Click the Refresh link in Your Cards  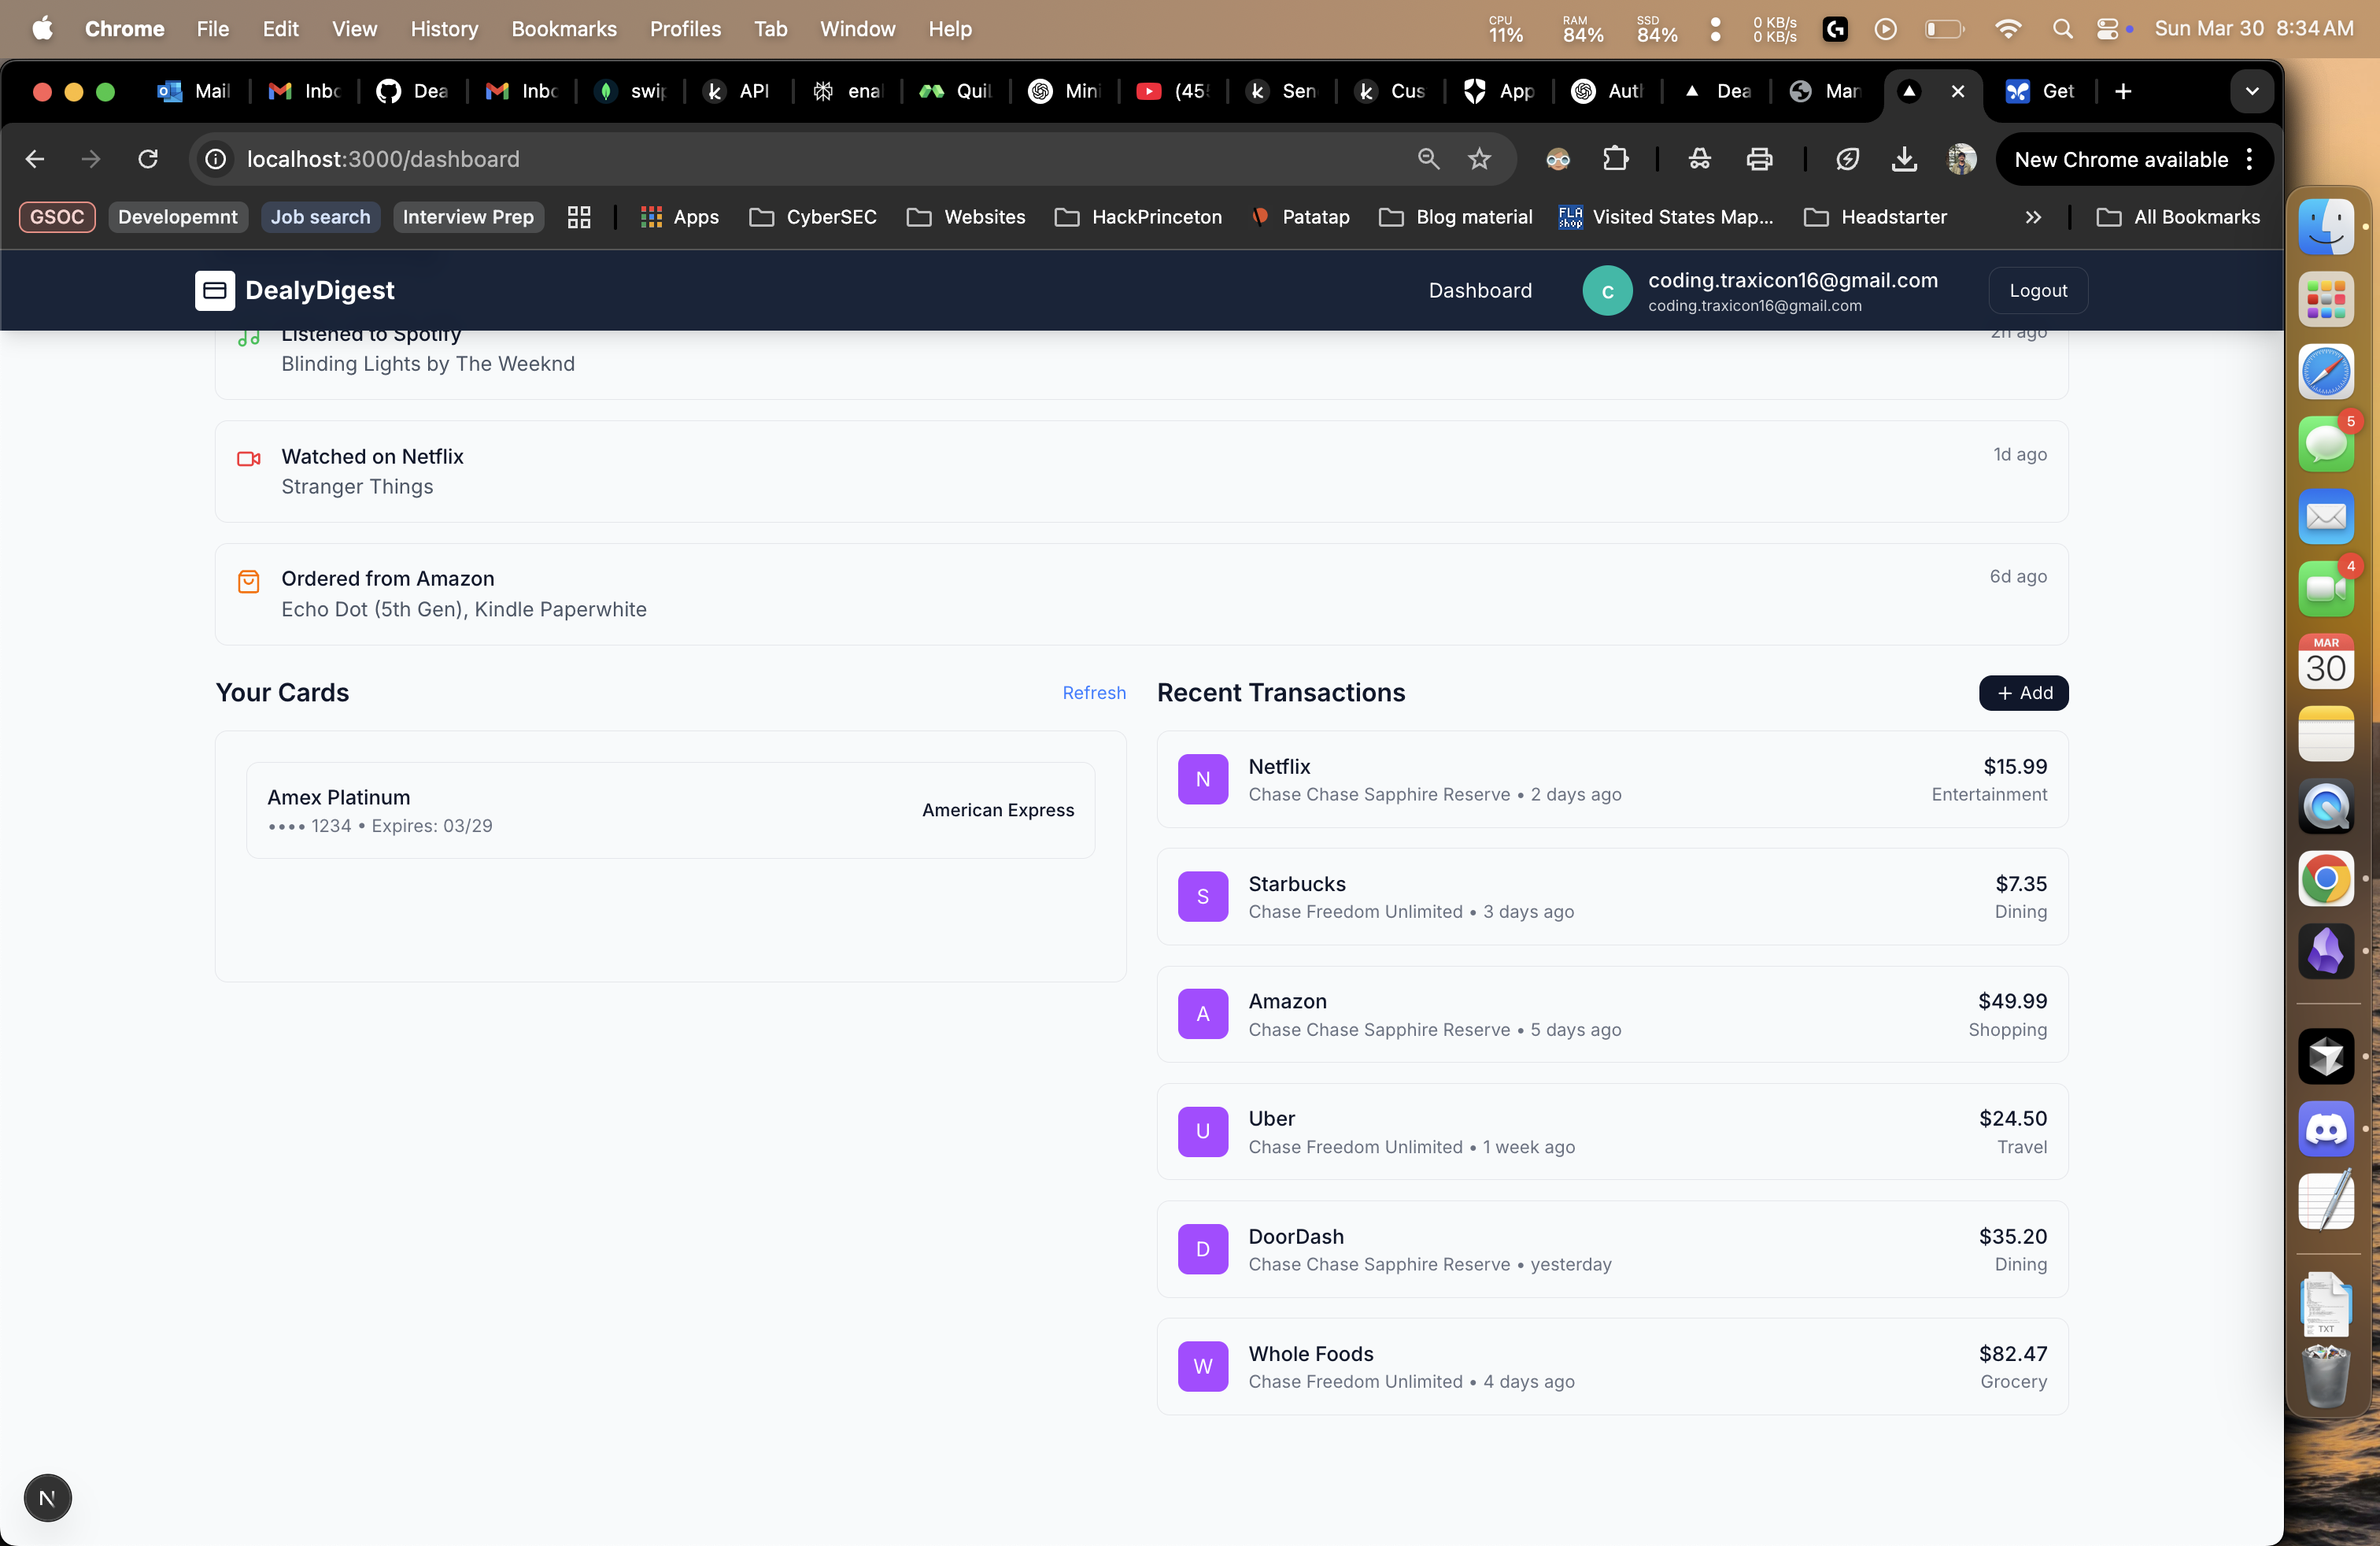click(1093, 693)
